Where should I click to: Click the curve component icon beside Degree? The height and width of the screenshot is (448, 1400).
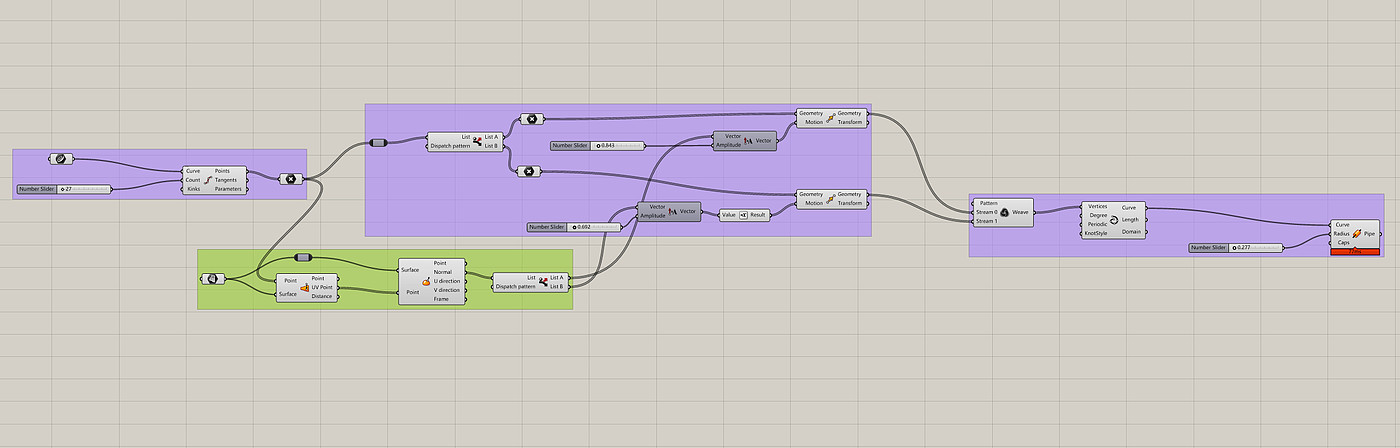click(1115, 219)
